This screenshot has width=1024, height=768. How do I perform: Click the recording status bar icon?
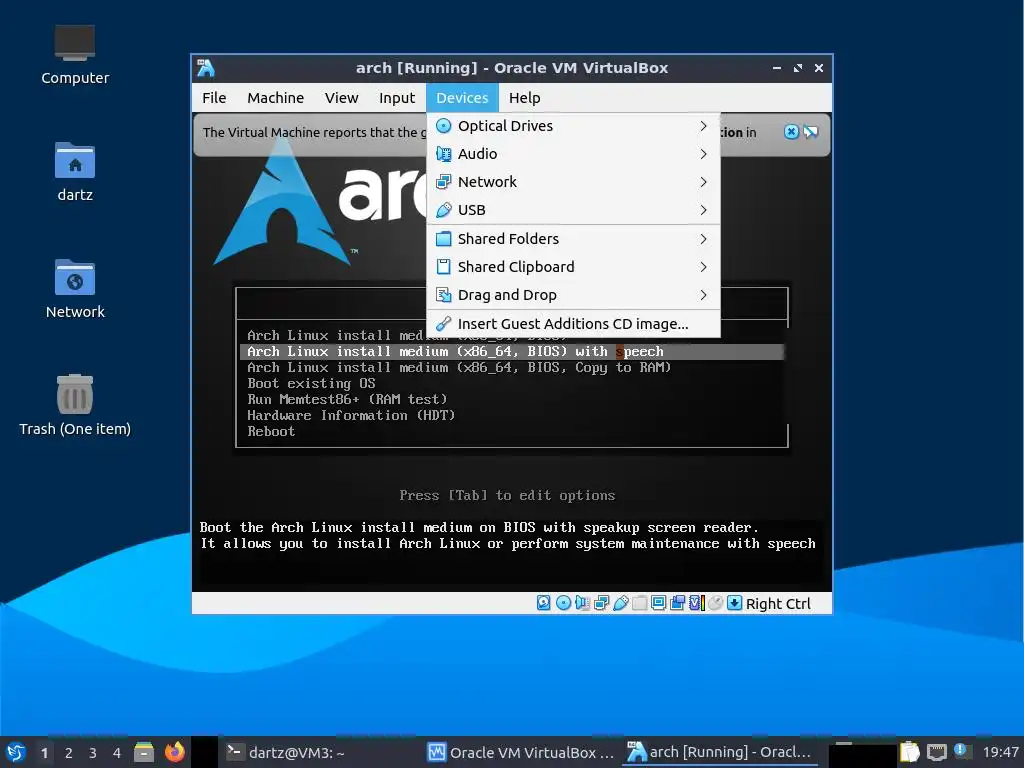click(x=677, y=603)
